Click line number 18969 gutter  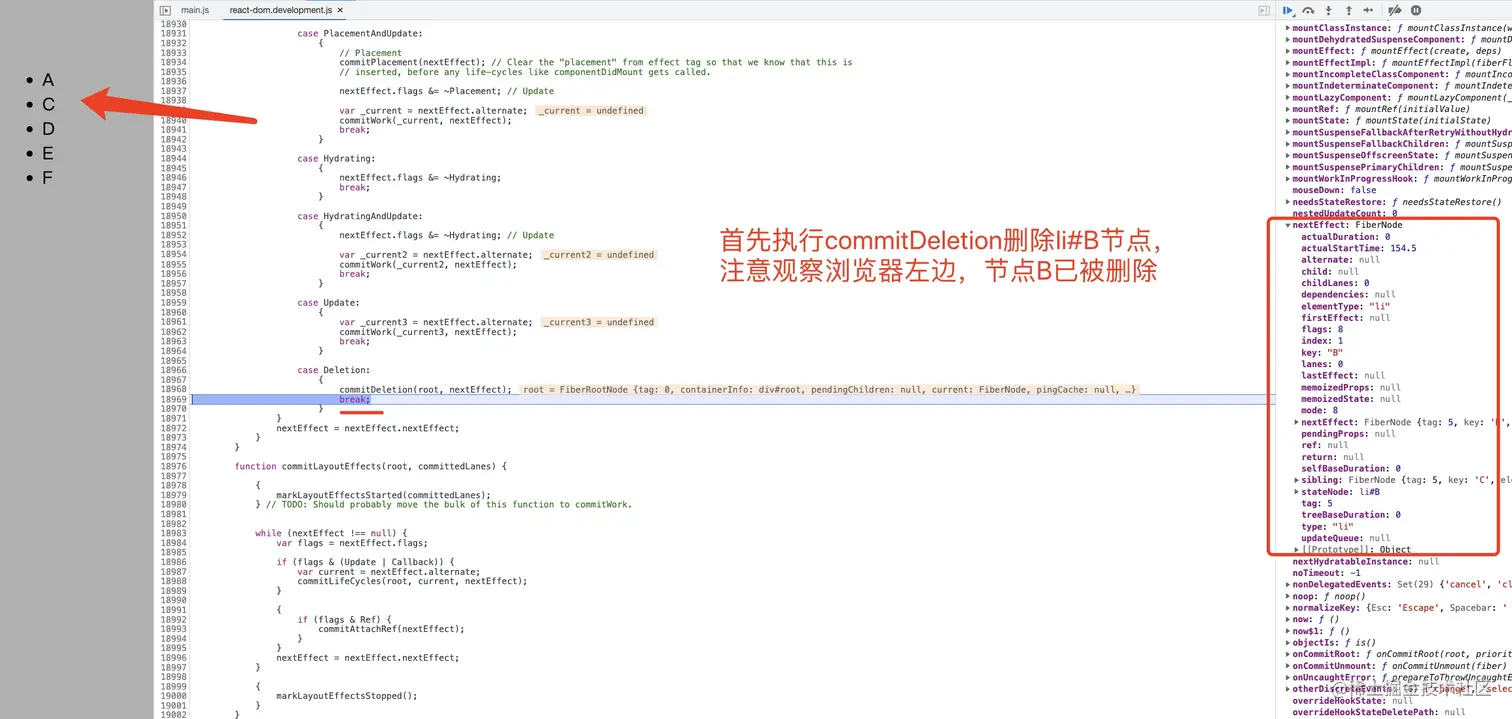pyautogui.click(x=173, y=399)
